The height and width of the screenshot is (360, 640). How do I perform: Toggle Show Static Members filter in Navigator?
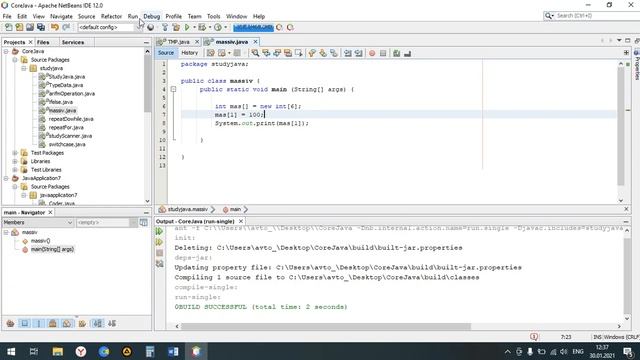[x=39, y=324]
